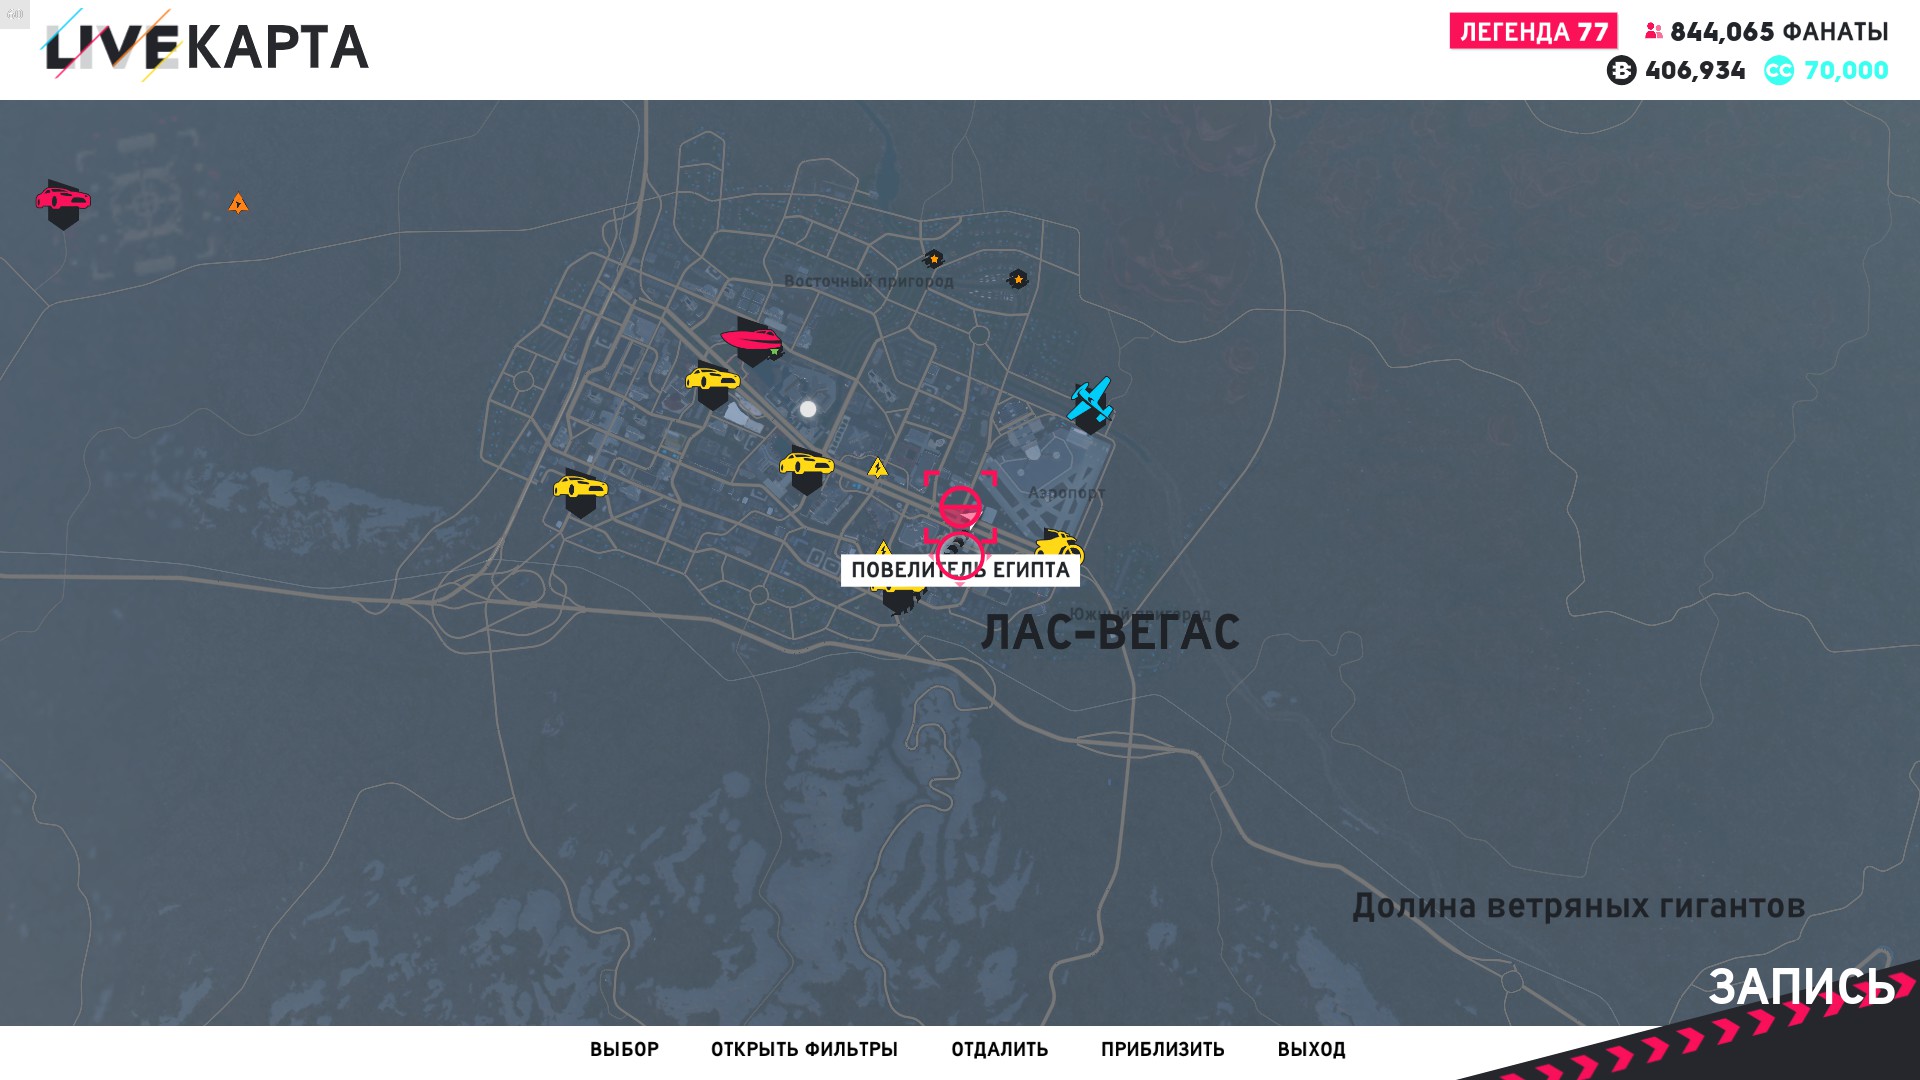
Task: Click the bucks currency coin icon
Action: tap(1621, 70)
